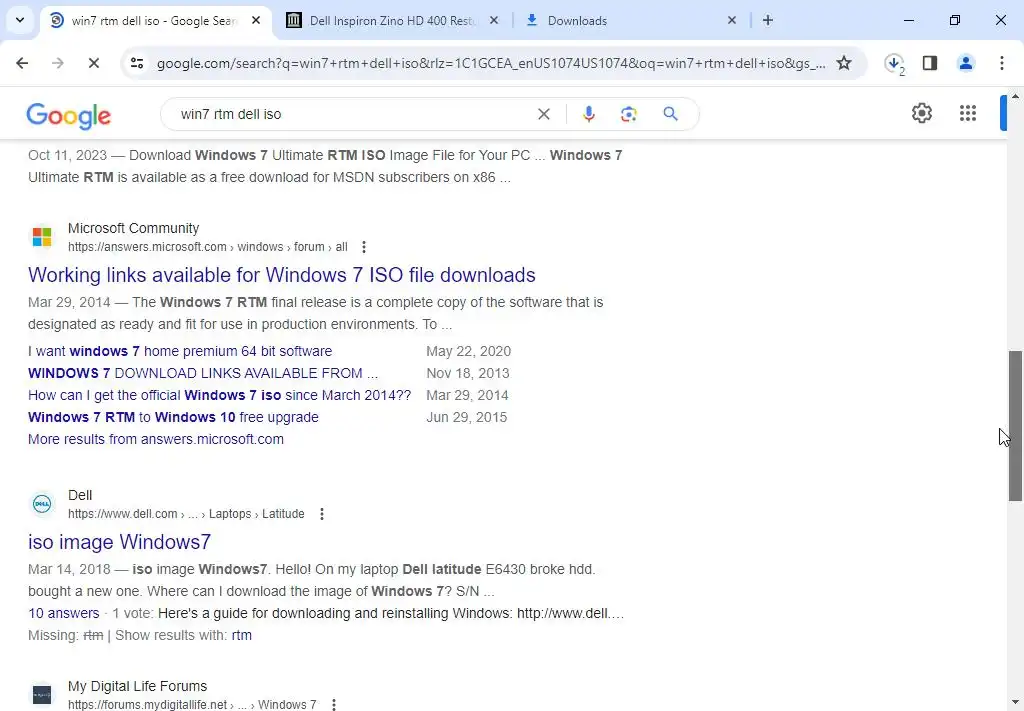
Task: Restore down the Chrome window
Action: (x=955, y=20)
